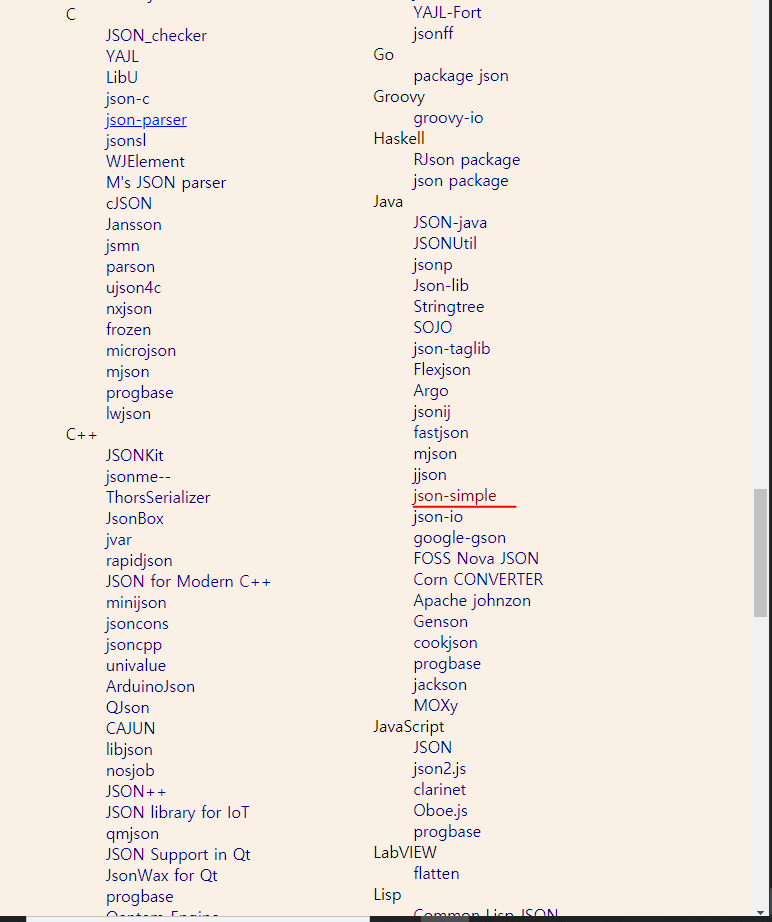Image resolution: width=772 pixels, height=922 pixels.
Task: Open the YAJL link under C
Action: click(x=122, y=56)
